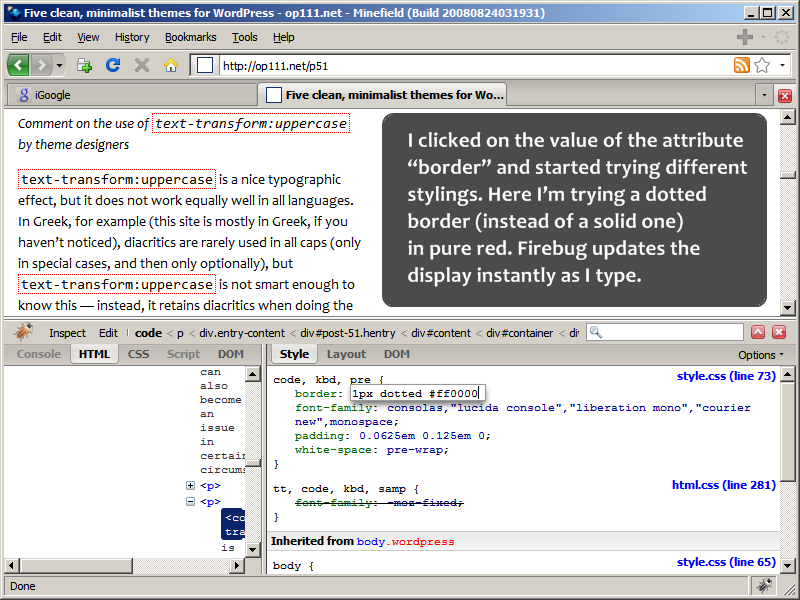Reload the page with the blue refresh icon
The width and height of the screenshot is (800, 600).
click(113, 65)
